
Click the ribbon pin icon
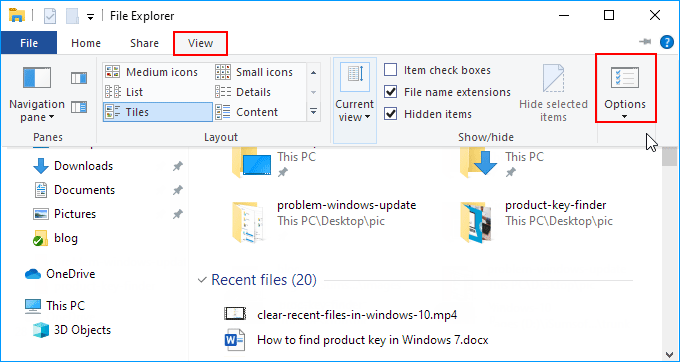click(x=646, y=42)
